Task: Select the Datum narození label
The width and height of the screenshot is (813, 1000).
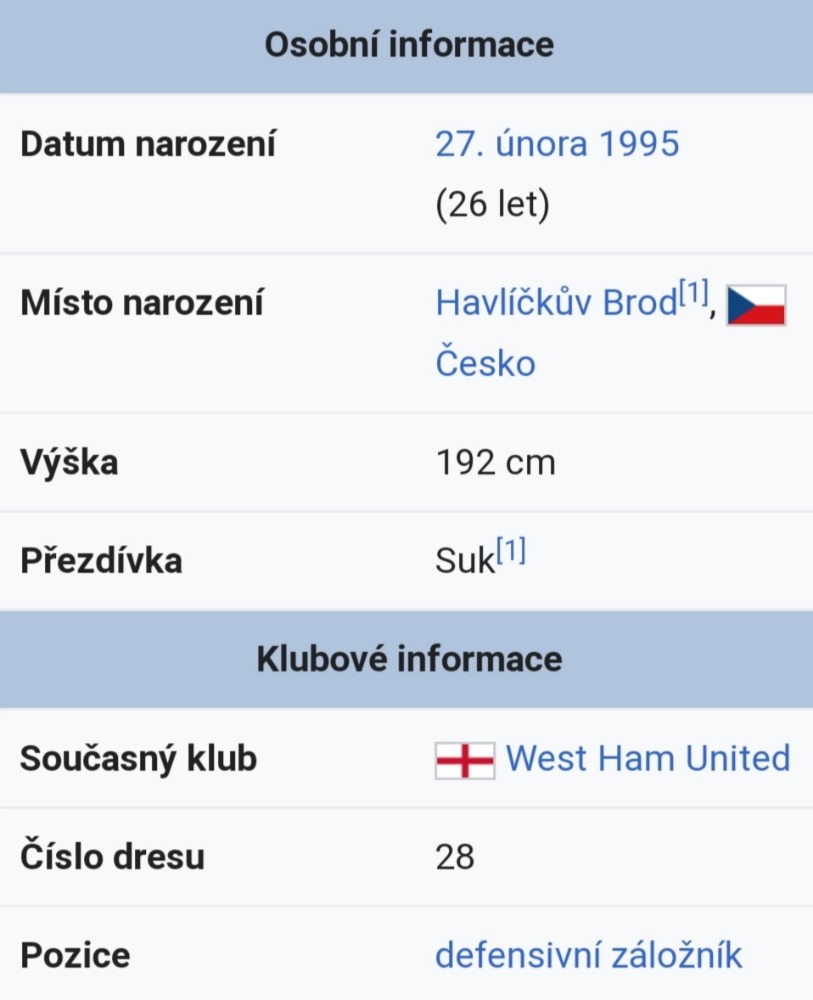Action: coord(148,144)
